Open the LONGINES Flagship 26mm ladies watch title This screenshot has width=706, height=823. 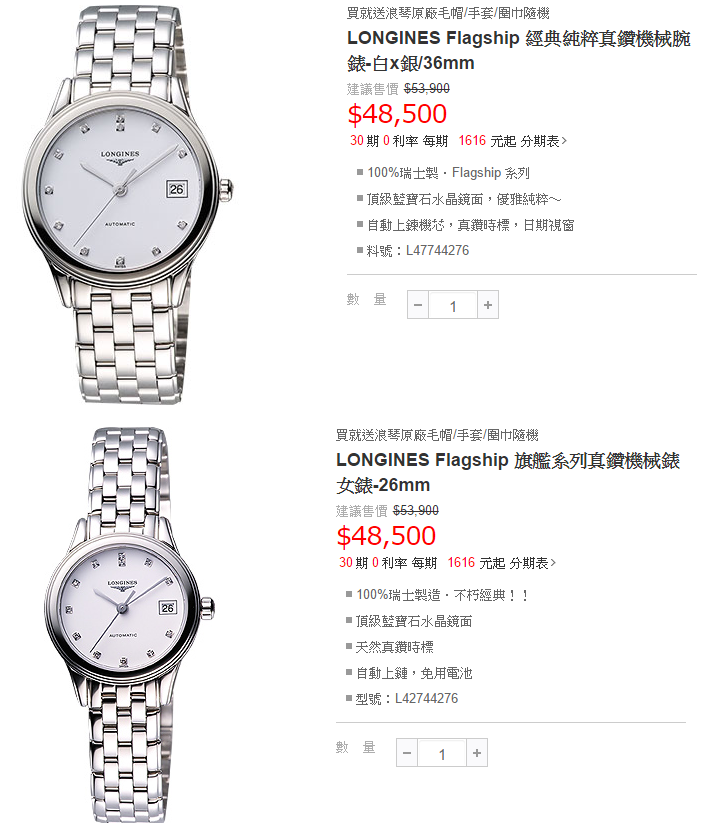pyautogui.click(x=508, y=472)
